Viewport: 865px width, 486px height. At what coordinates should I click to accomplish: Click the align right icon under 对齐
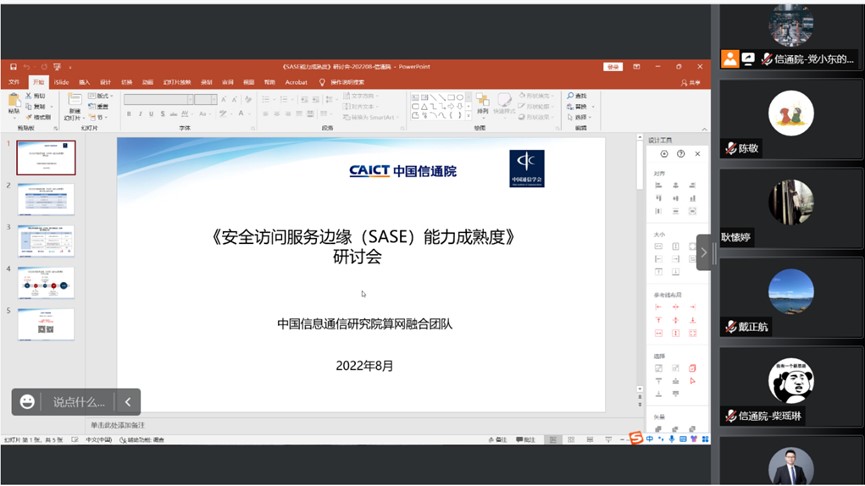click(692, 185)
